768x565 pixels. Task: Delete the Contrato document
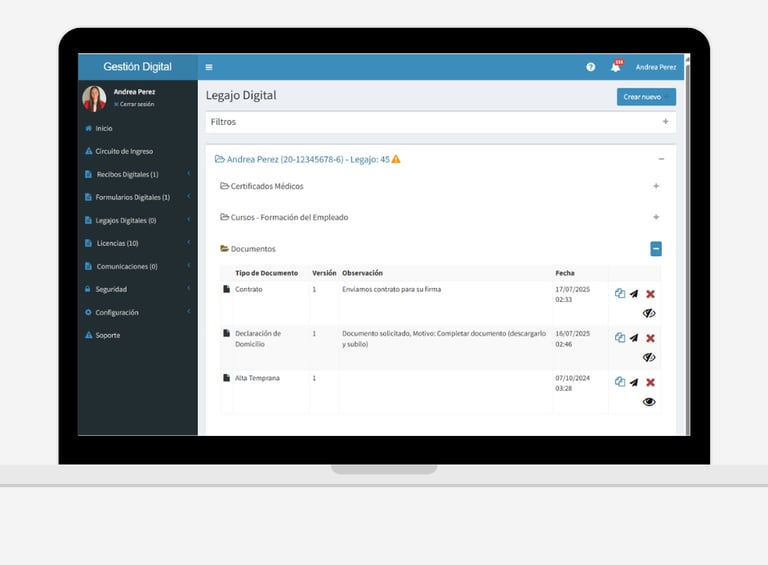650,294
